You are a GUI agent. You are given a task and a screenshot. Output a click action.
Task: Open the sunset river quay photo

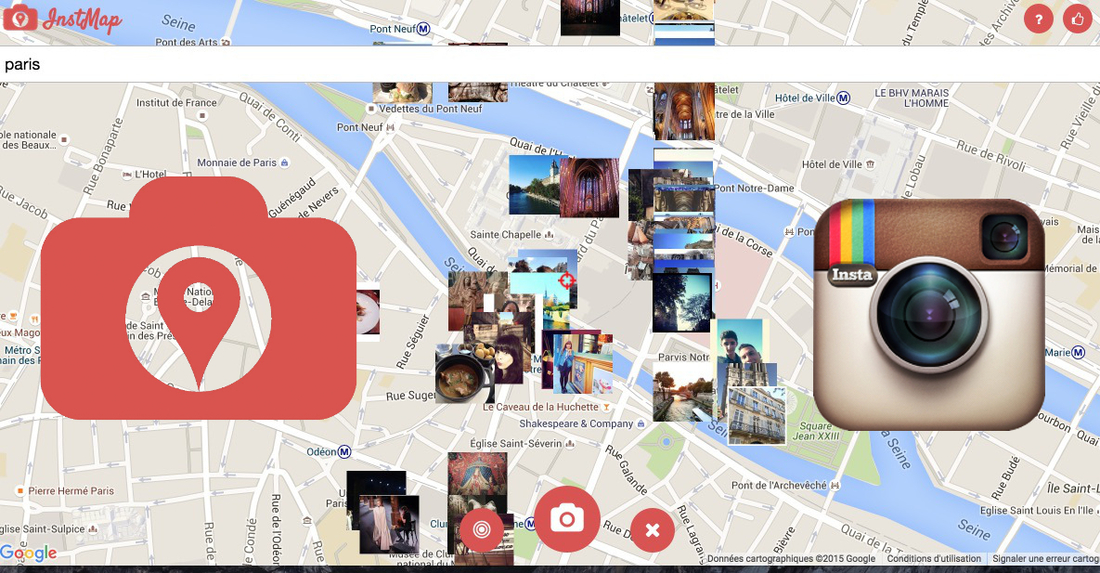(683, 391)
